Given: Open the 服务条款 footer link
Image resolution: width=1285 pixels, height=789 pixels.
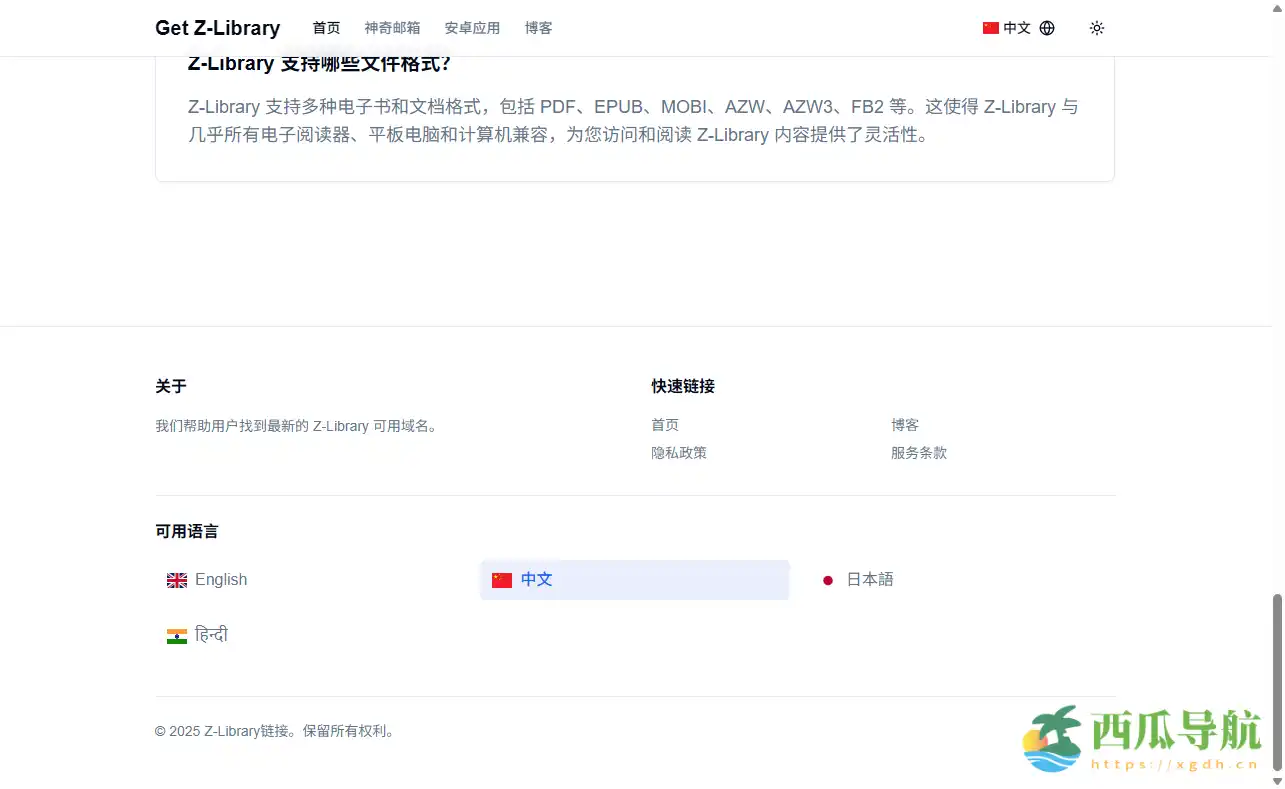Looking at the screenshot, I should (919, 453).
